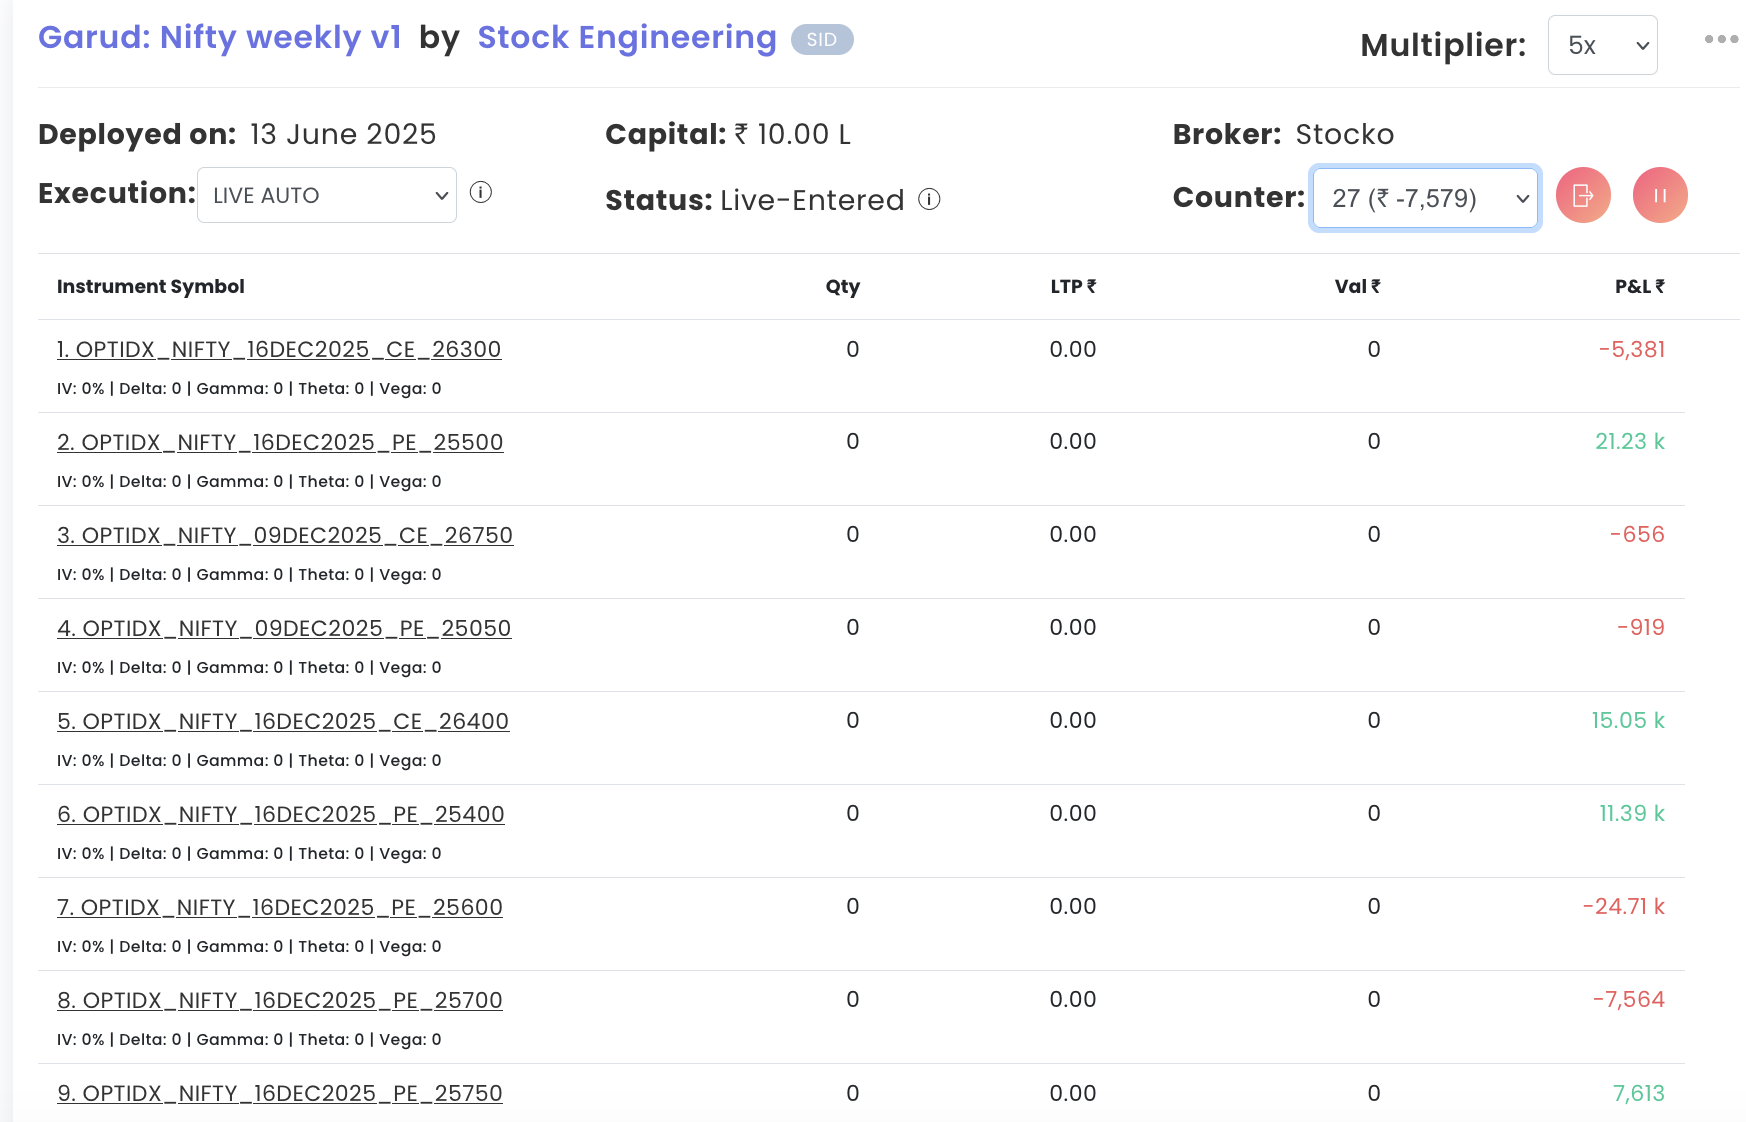Click the info icon next to Live-Entered status
This screenshot has height=1122, width=1746.
[x=929, y=200]
